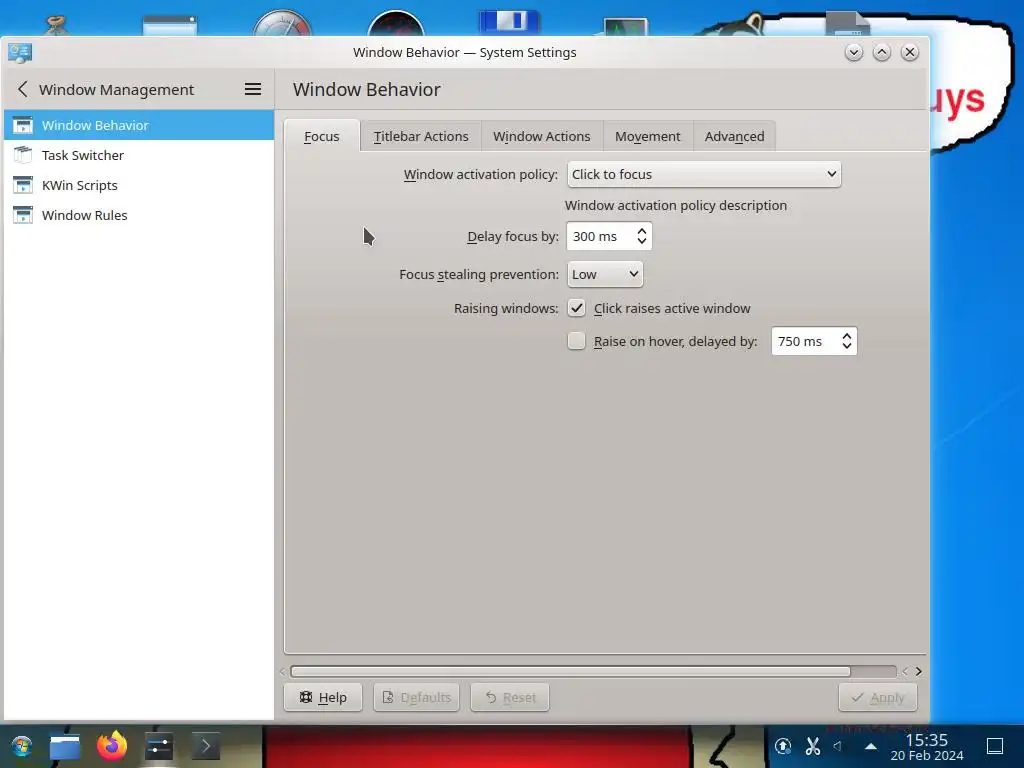Switch to the Window Actions tab
Viewport: 1024px width, 768px height.
[541, 136]
